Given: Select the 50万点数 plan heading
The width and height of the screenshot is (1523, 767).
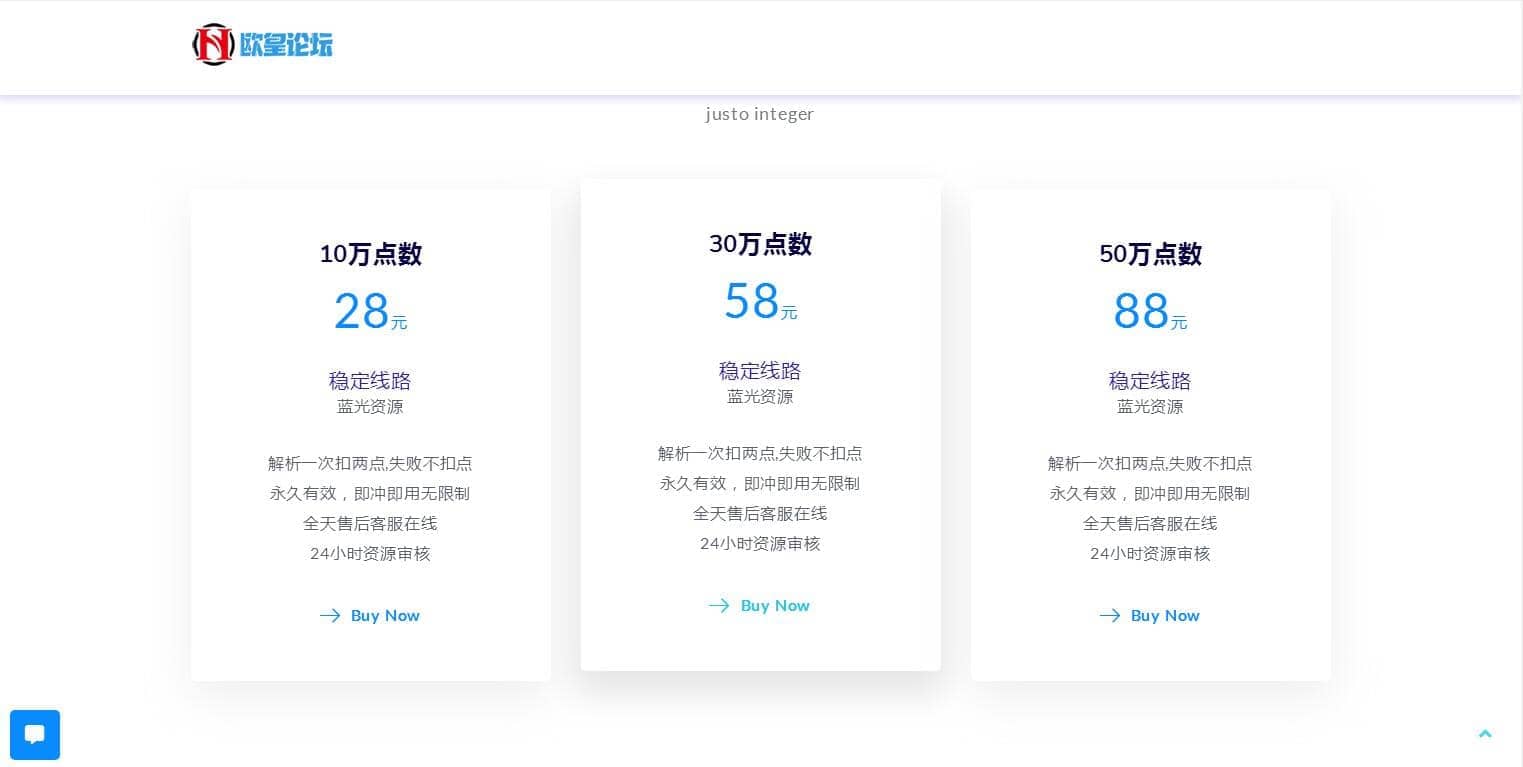Looking at the screenshot, I should 1150,254.
